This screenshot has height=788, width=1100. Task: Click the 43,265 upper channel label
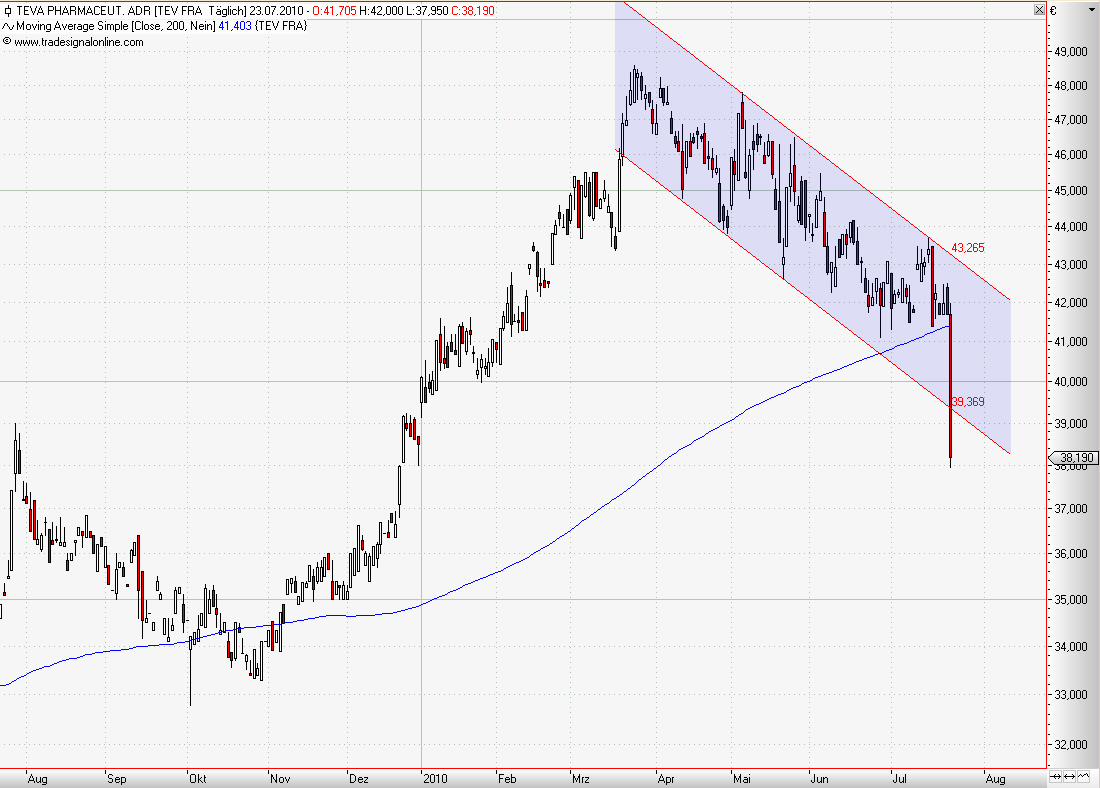(x=967, y=248)
